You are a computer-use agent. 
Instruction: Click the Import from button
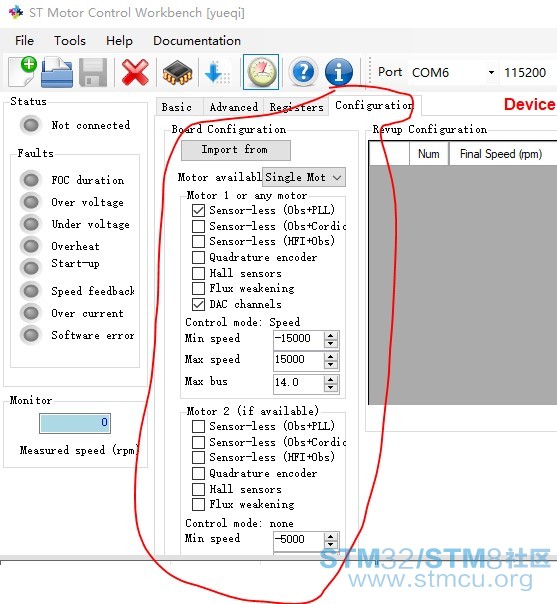(x=236, y=150)
